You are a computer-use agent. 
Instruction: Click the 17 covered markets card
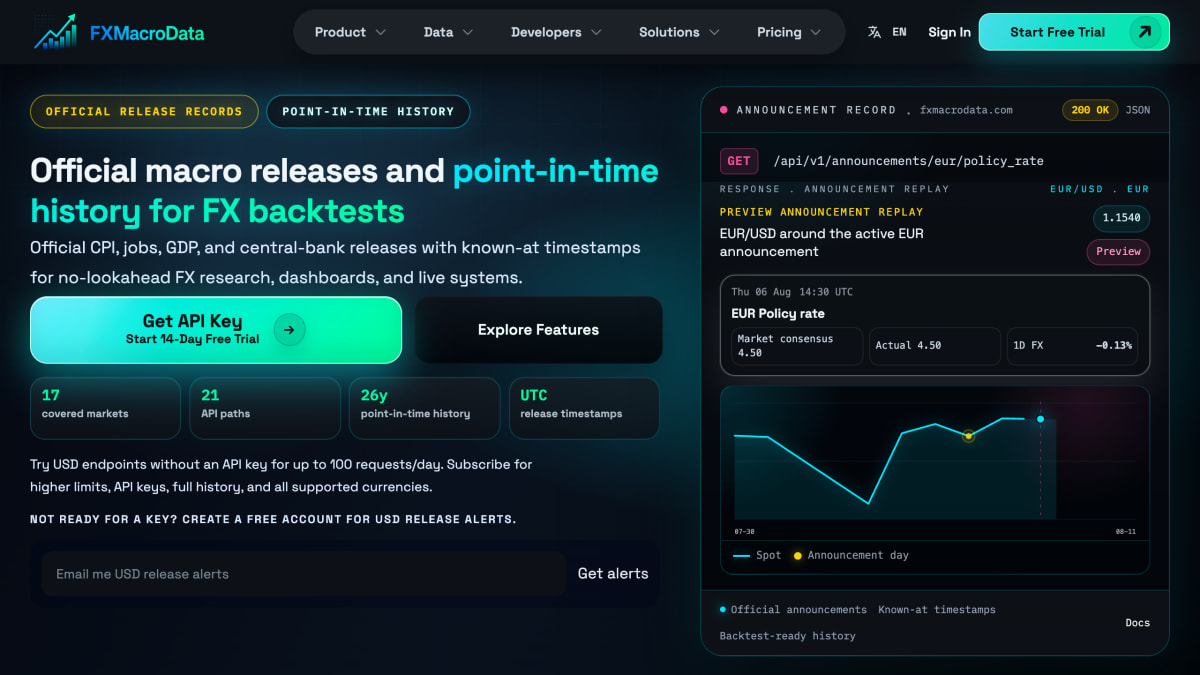[x=105, y=408]
